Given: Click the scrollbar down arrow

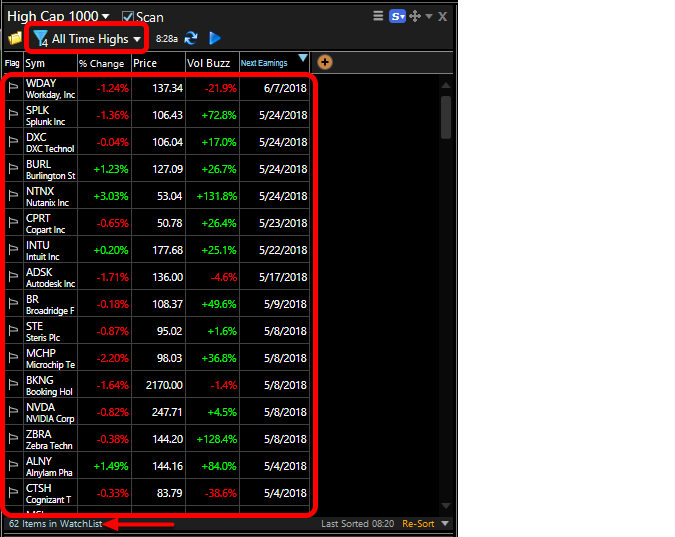Looking at the screenshot, I should (446, 506).
